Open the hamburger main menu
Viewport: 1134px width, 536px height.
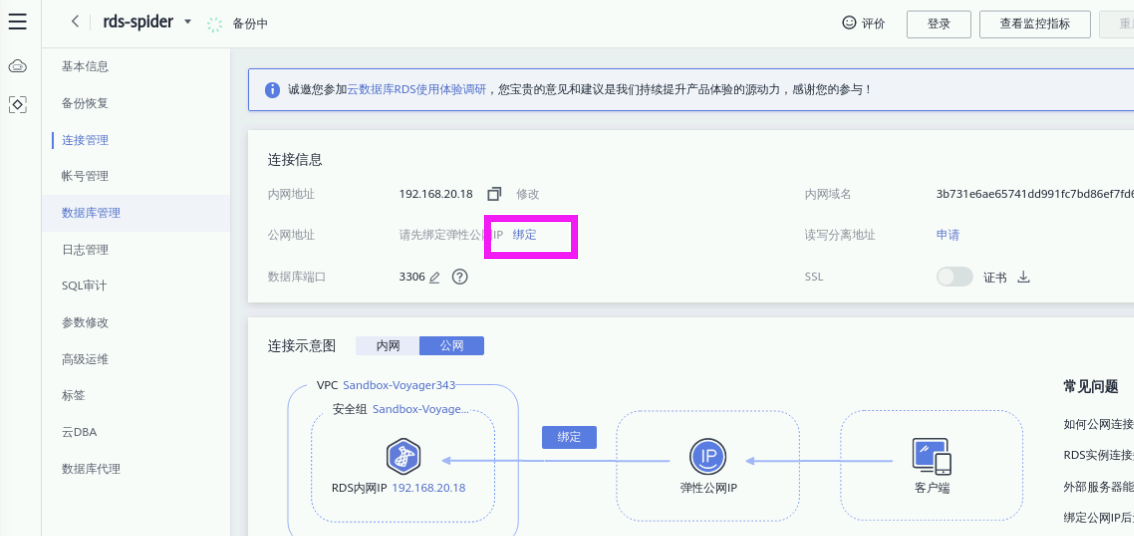17,21
